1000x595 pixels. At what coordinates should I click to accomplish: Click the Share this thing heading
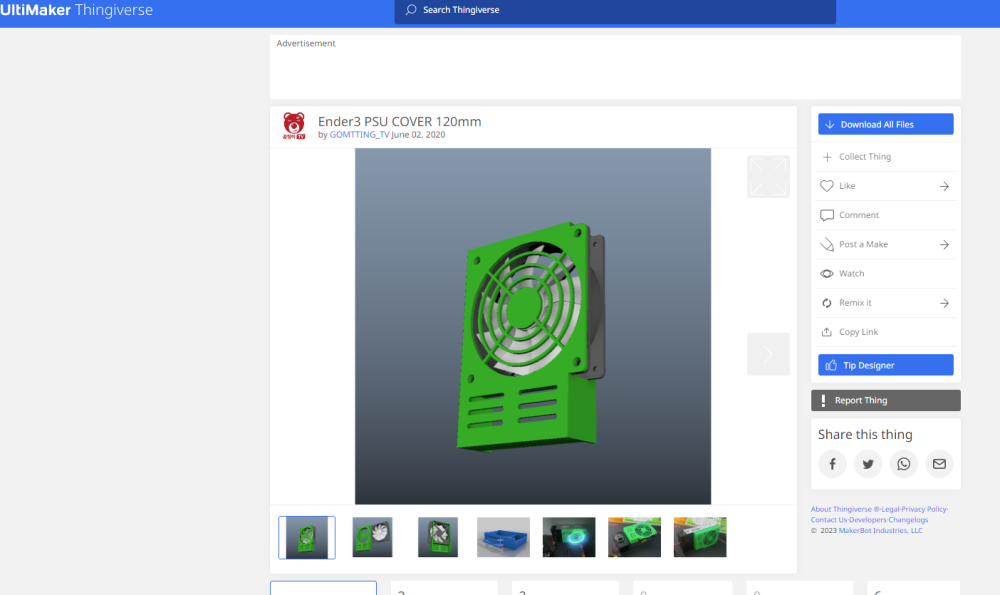tap(865, 434)
